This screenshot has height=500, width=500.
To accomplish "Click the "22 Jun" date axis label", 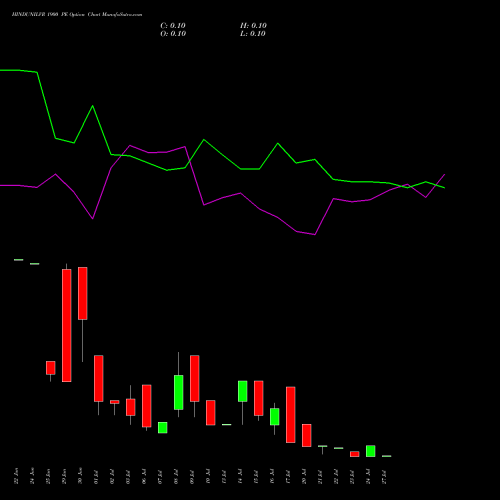I will tap(16, 476).
